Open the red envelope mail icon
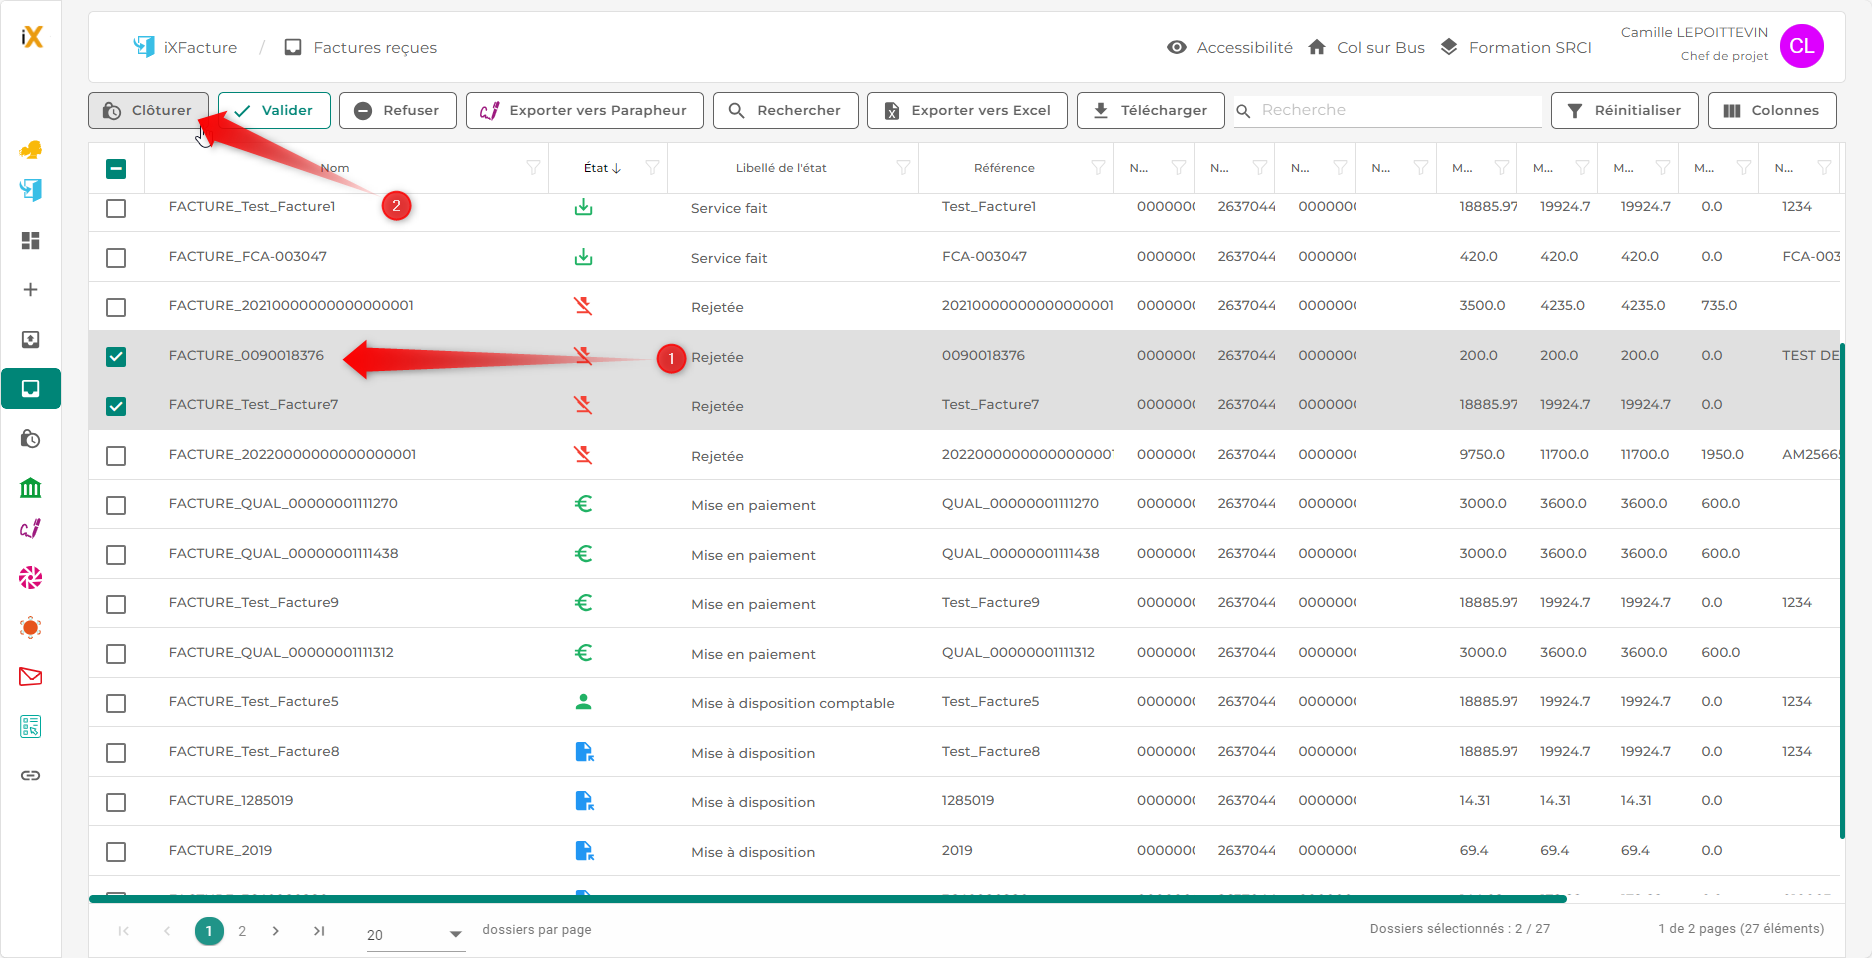Viewport: 1872px width, 958px height. point(31,677)
